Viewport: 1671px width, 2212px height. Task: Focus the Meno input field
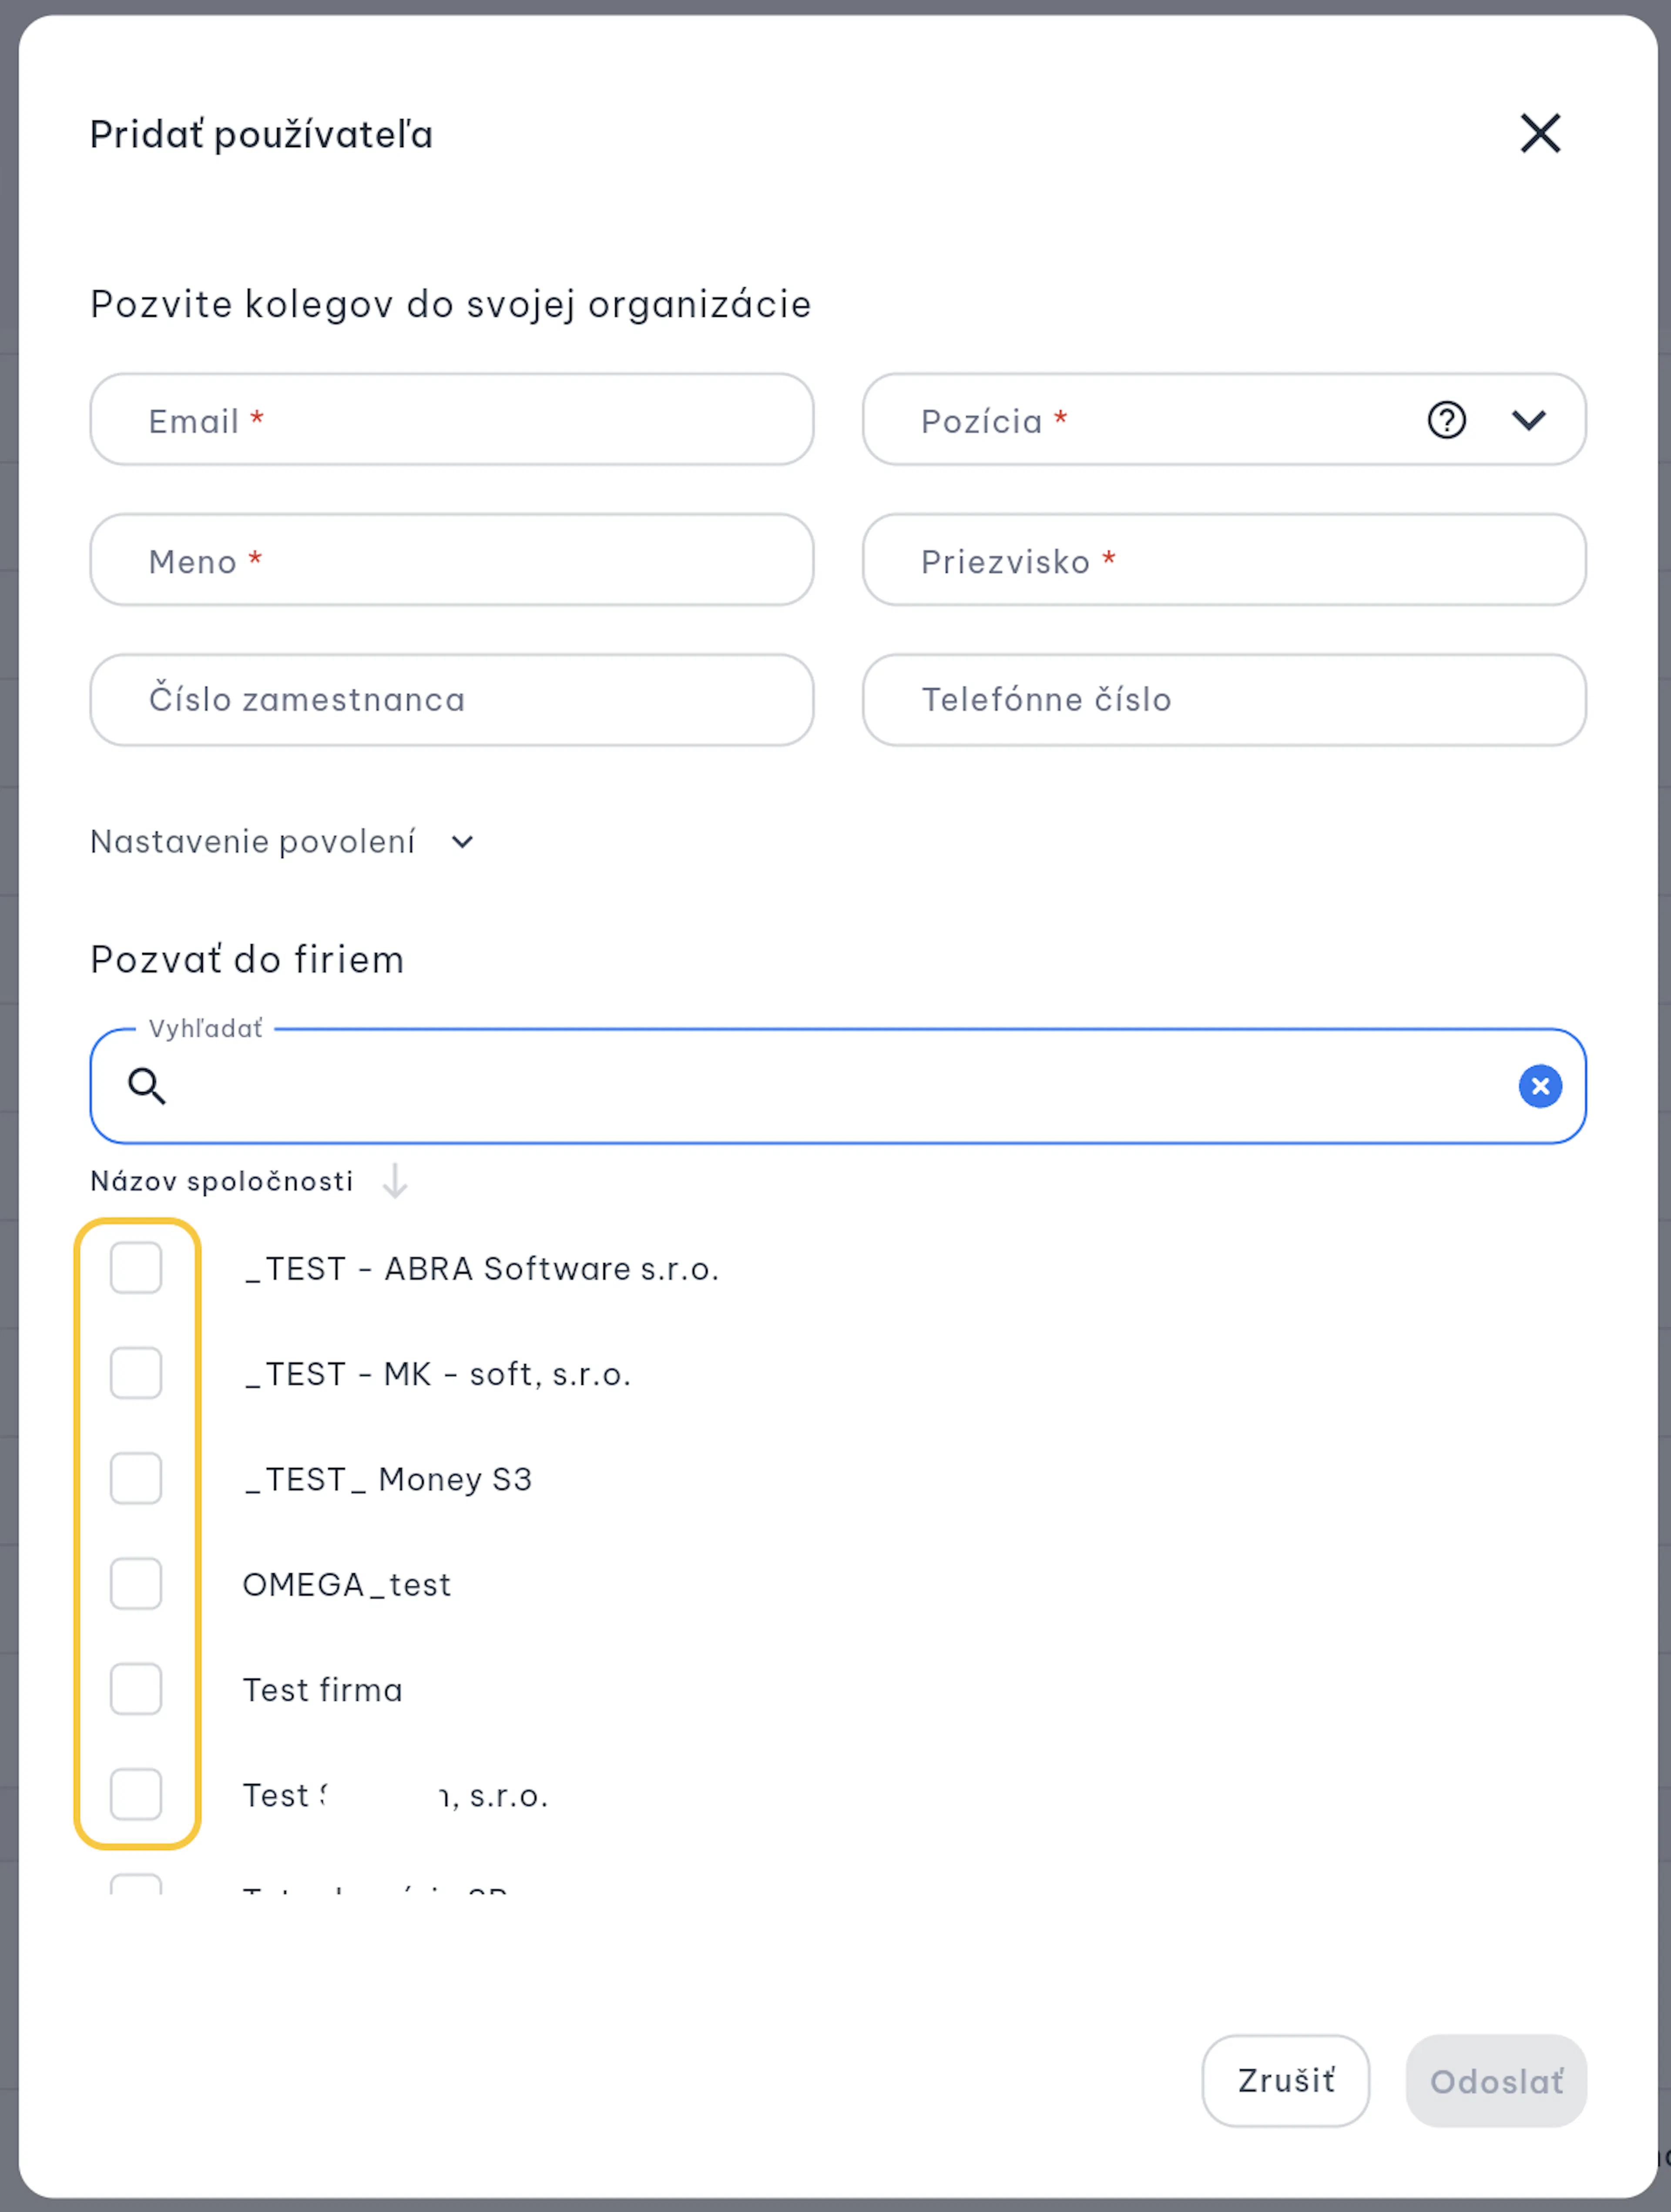click(x=452, y=560)
